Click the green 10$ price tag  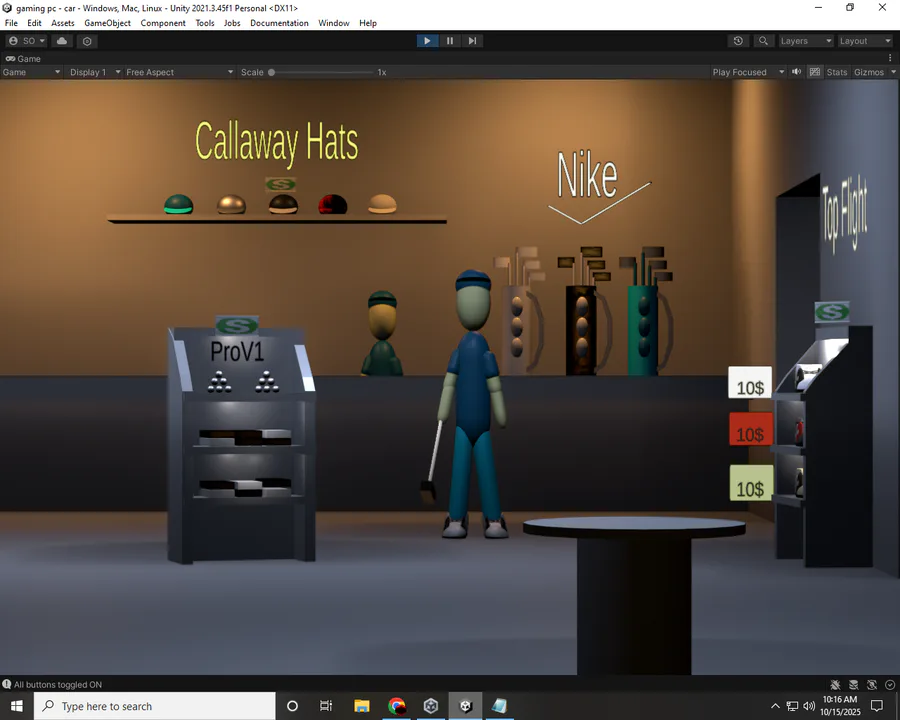751,483
